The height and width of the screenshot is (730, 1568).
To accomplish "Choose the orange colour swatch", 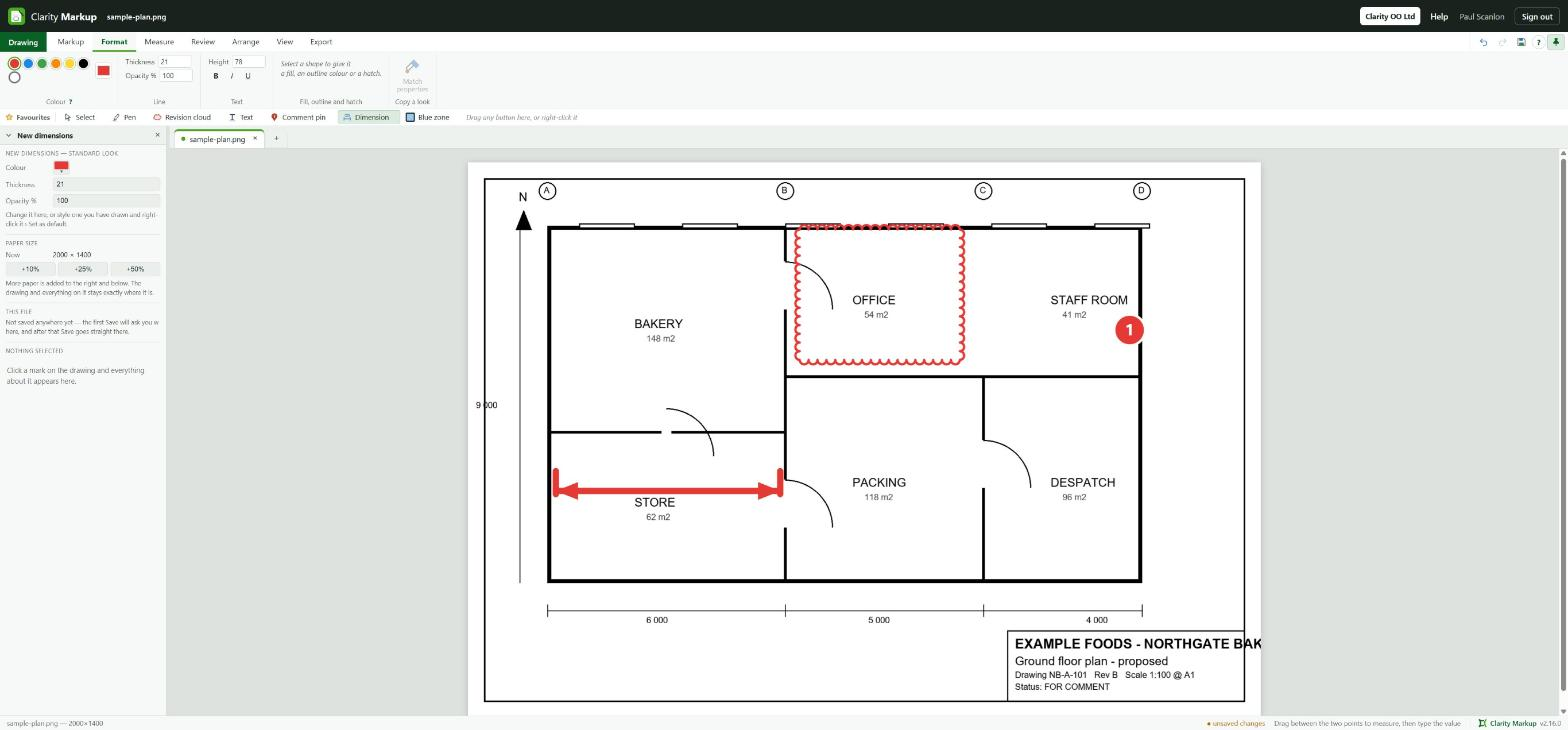I will point(56,64).
